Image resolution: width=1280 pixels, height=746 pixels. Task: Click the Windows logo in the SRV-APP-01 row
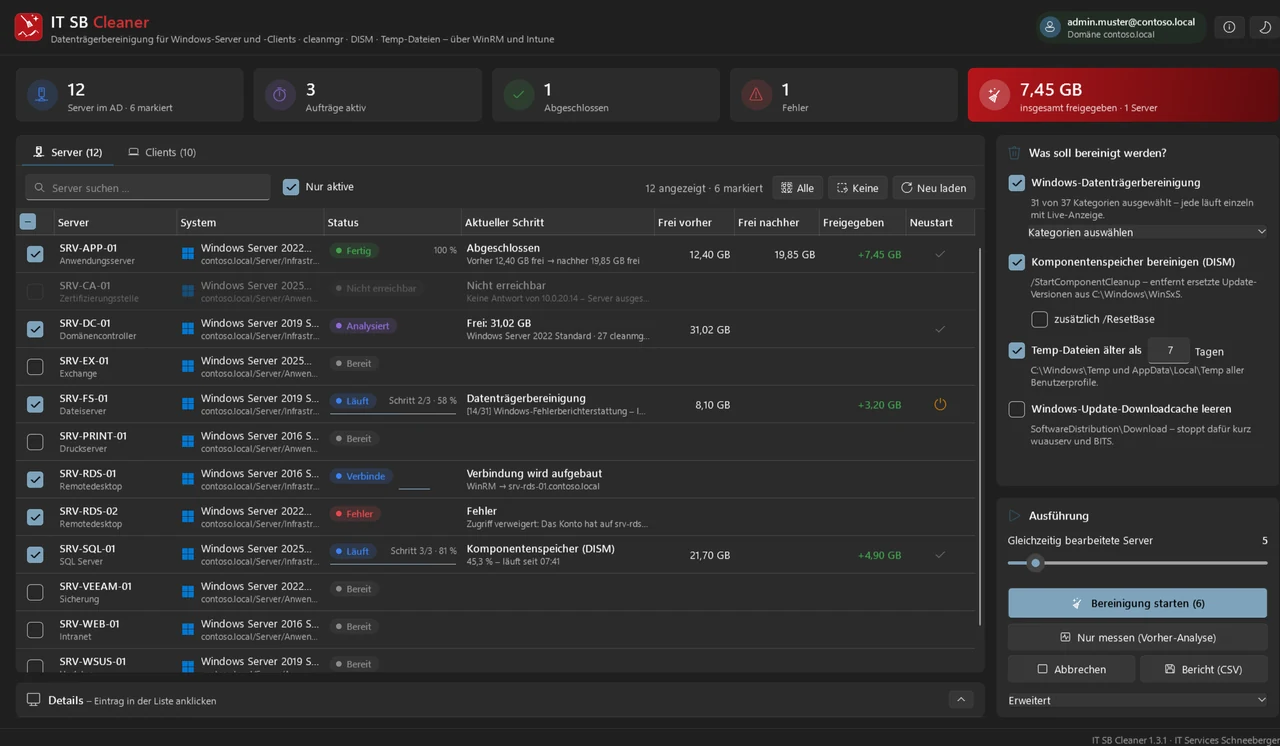pos(188,254)
